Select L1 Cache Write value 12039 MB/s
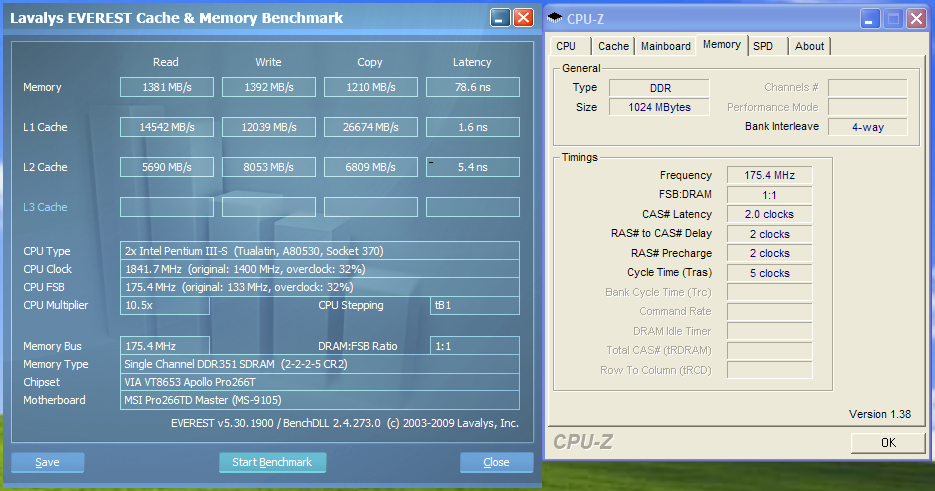The width and height of the screenshot is (935, 491). tap(269, 127)
